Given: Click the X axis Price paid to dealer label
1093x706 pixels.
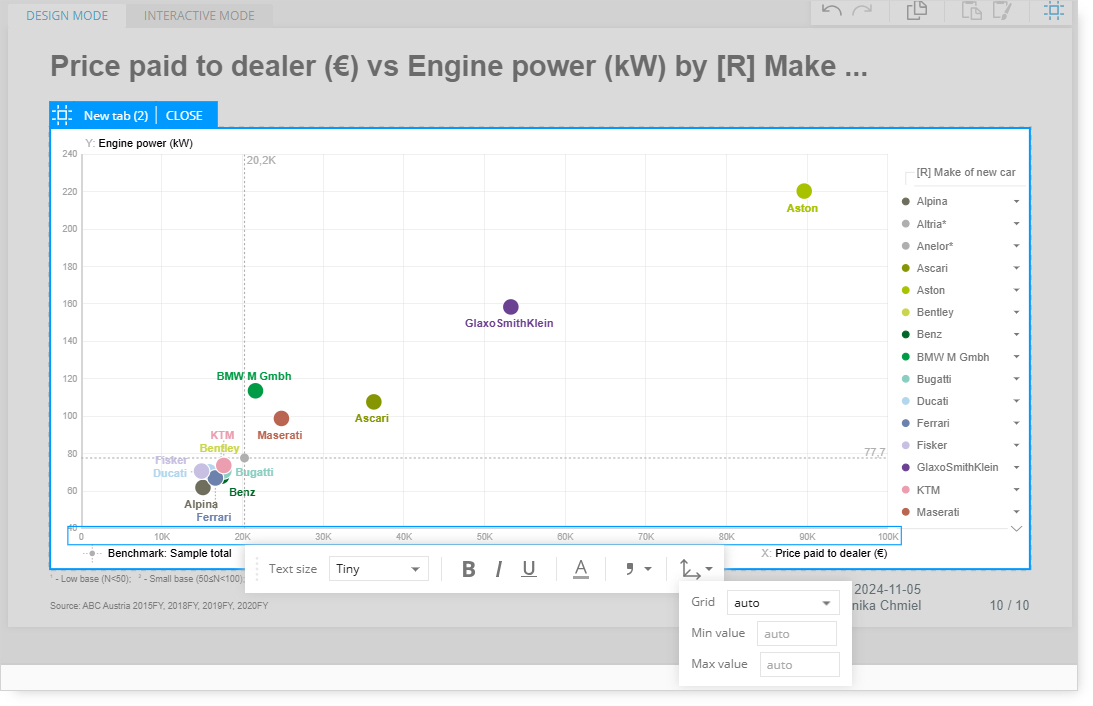Looking at the screenshot, I should pyautogui.click(x=831, y=553).
